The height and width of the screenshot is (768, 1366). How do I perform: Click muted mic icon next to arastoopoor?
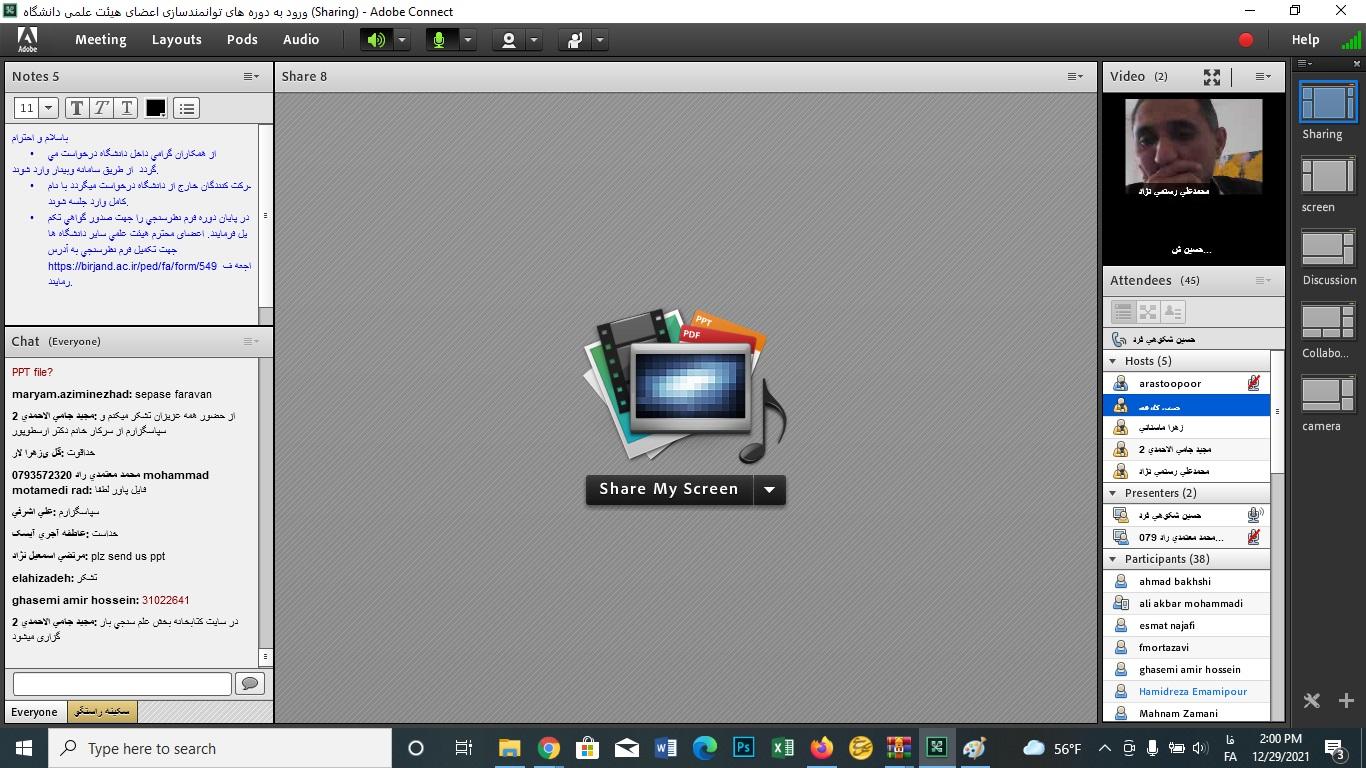coord(1253,383)
